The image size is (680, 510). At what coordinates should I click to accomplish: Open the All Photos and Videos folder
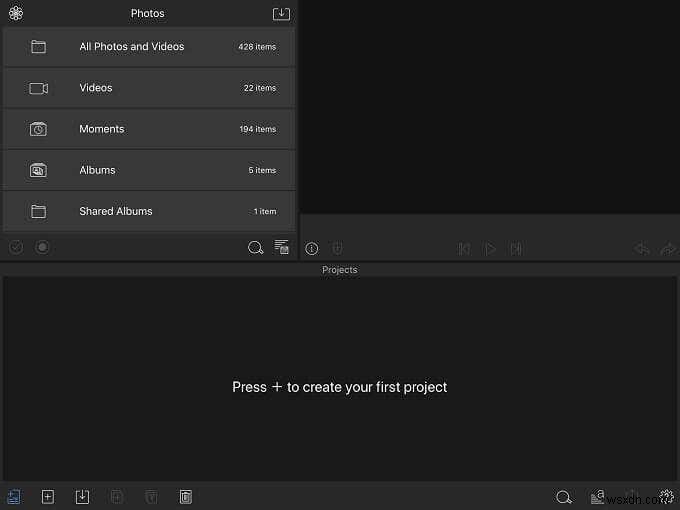(x=149, y=47)
